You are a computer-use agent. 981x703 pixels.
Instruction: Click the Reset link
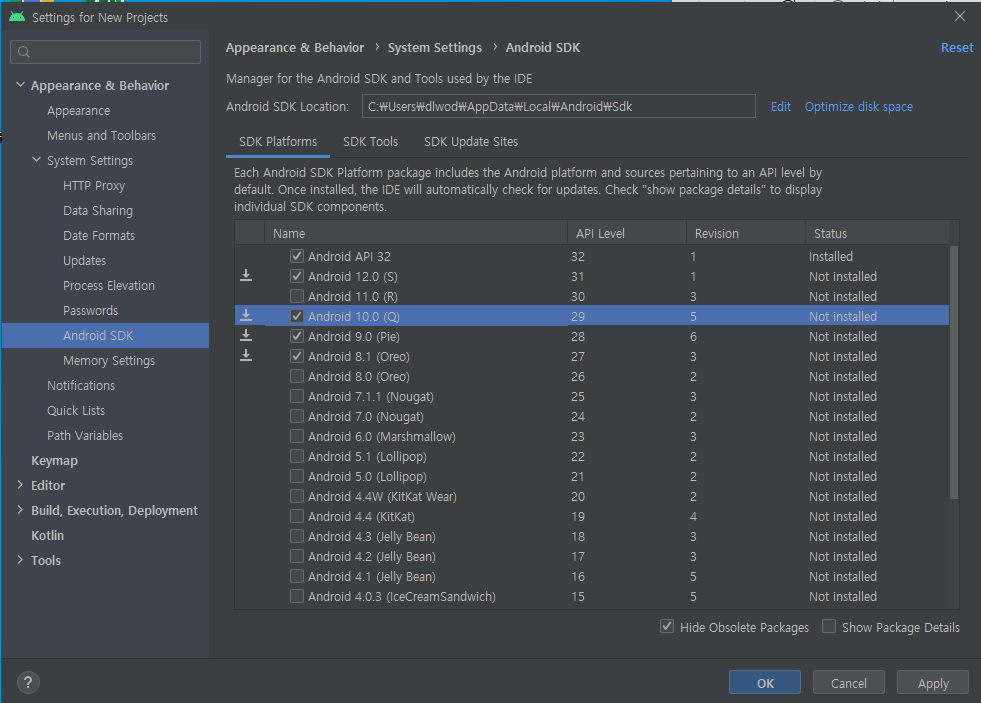click(x=957, y=48)
